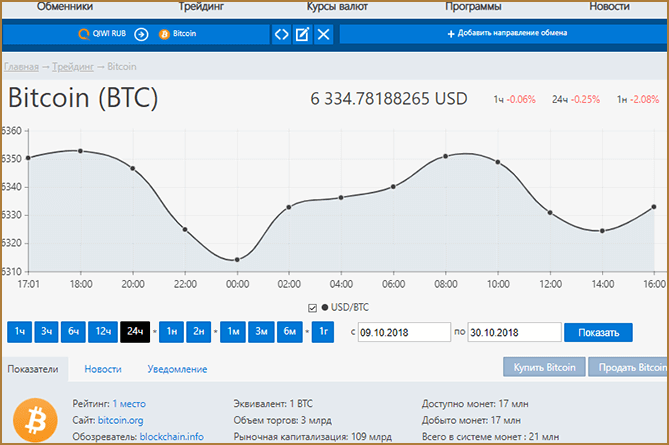This screenshot has height=445, width=669.
Task: Select the 12ч time range
Action: point(103,332)
